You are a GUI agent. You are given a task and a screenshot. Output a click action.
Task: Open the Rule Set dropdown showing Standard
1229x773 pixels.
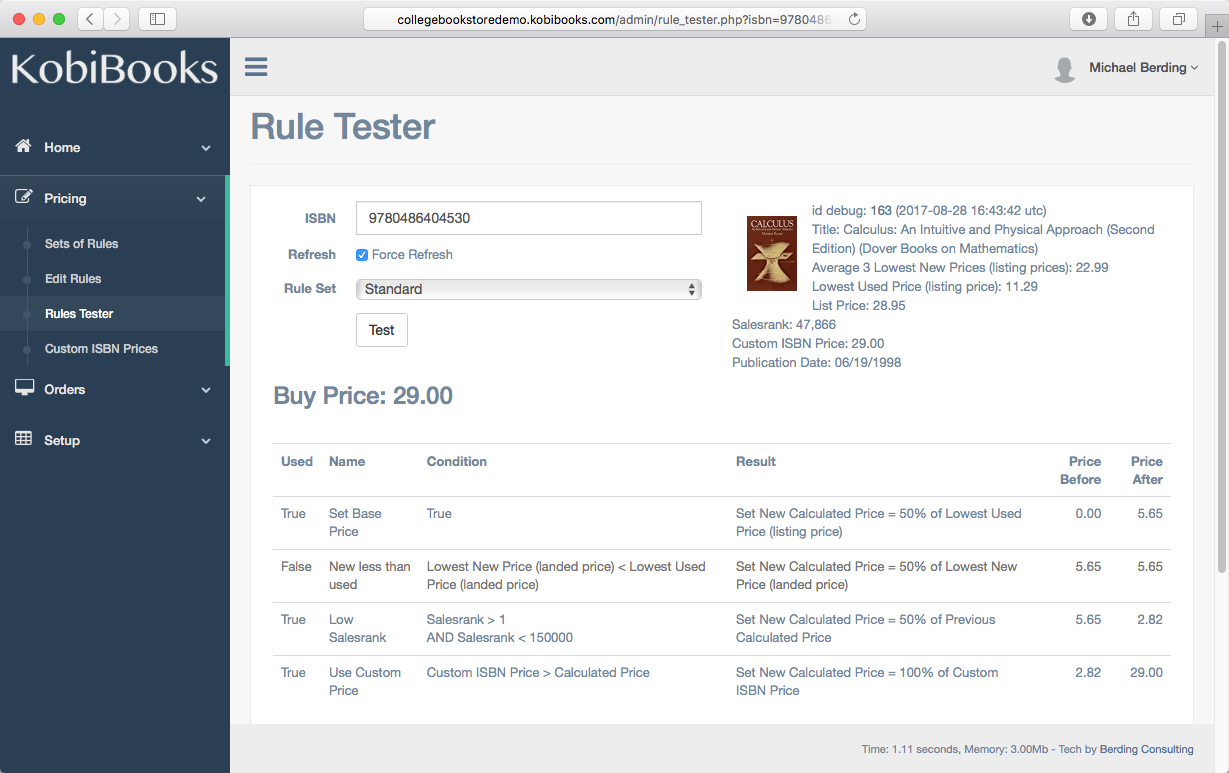pyautogui.click(x=529, y=289)
